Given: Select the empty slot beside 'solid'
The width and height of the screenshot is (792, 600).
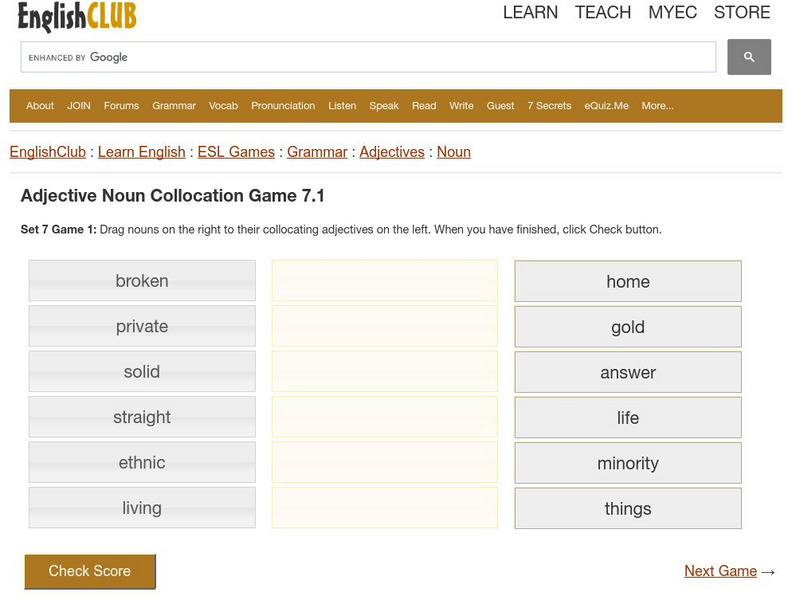Looking at the screenshot, I should [x=384, y=372].
